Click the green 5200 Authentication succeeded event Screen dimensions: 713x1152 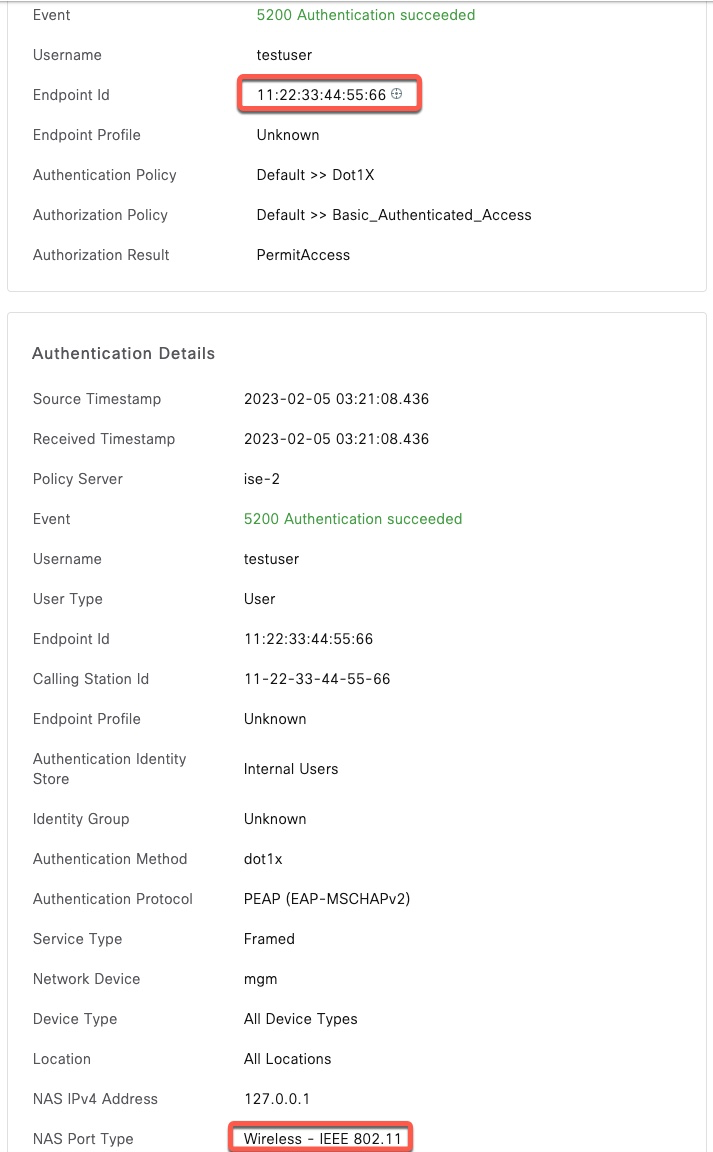coord(365,15)
